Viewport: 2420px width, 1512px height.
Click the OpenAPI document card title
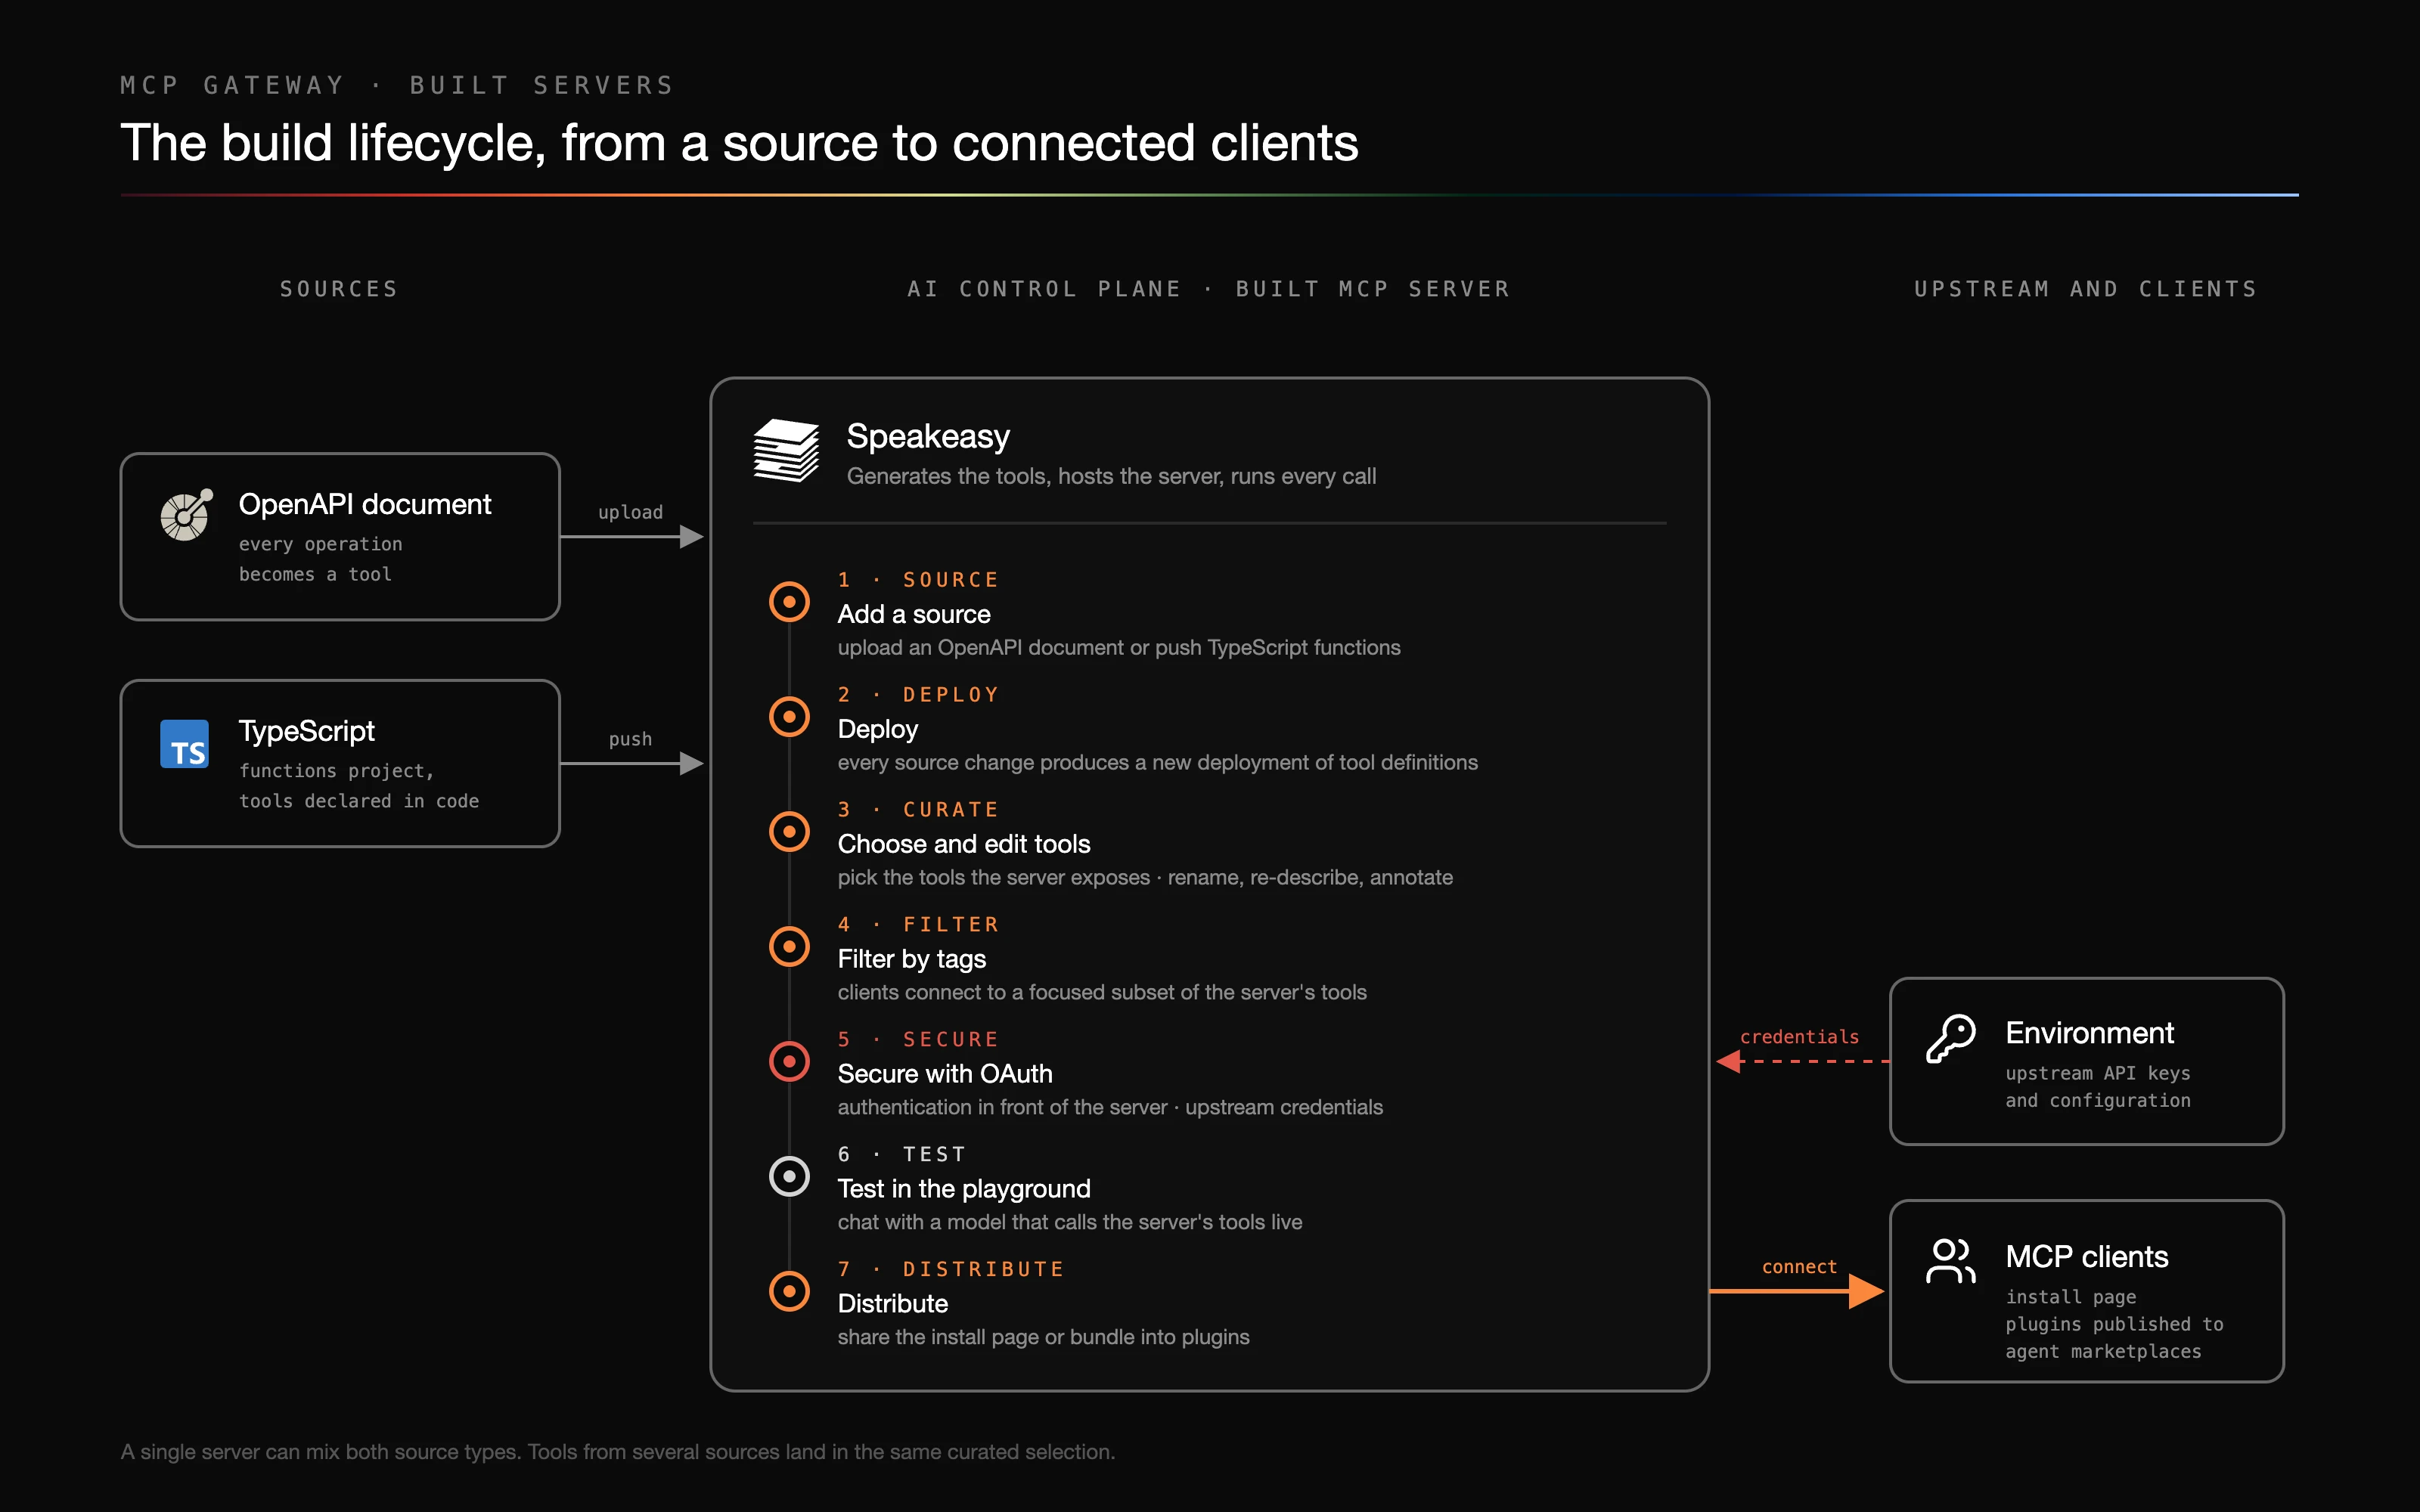click(x=365, y=504)
